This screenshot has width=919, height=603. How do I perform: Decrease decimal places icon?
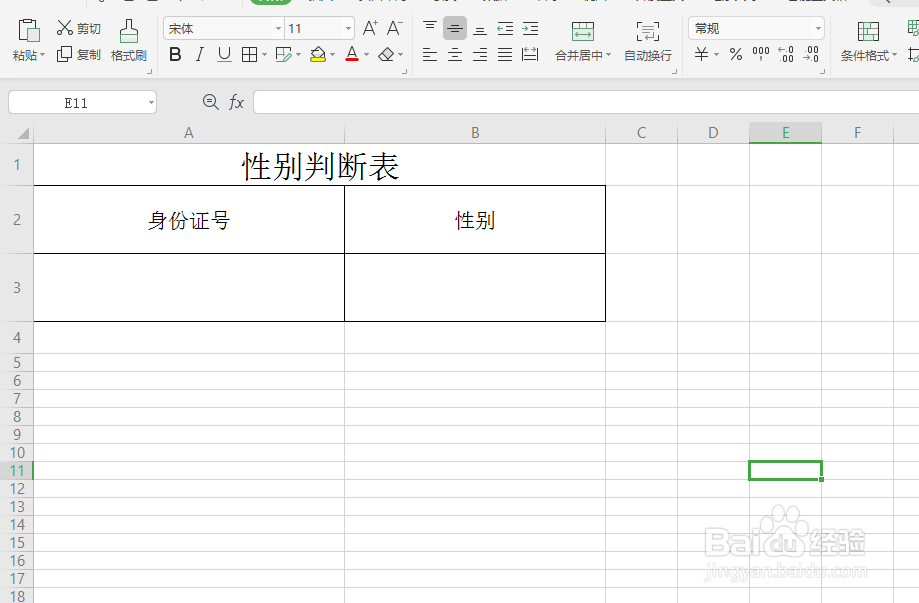(811, 54)
